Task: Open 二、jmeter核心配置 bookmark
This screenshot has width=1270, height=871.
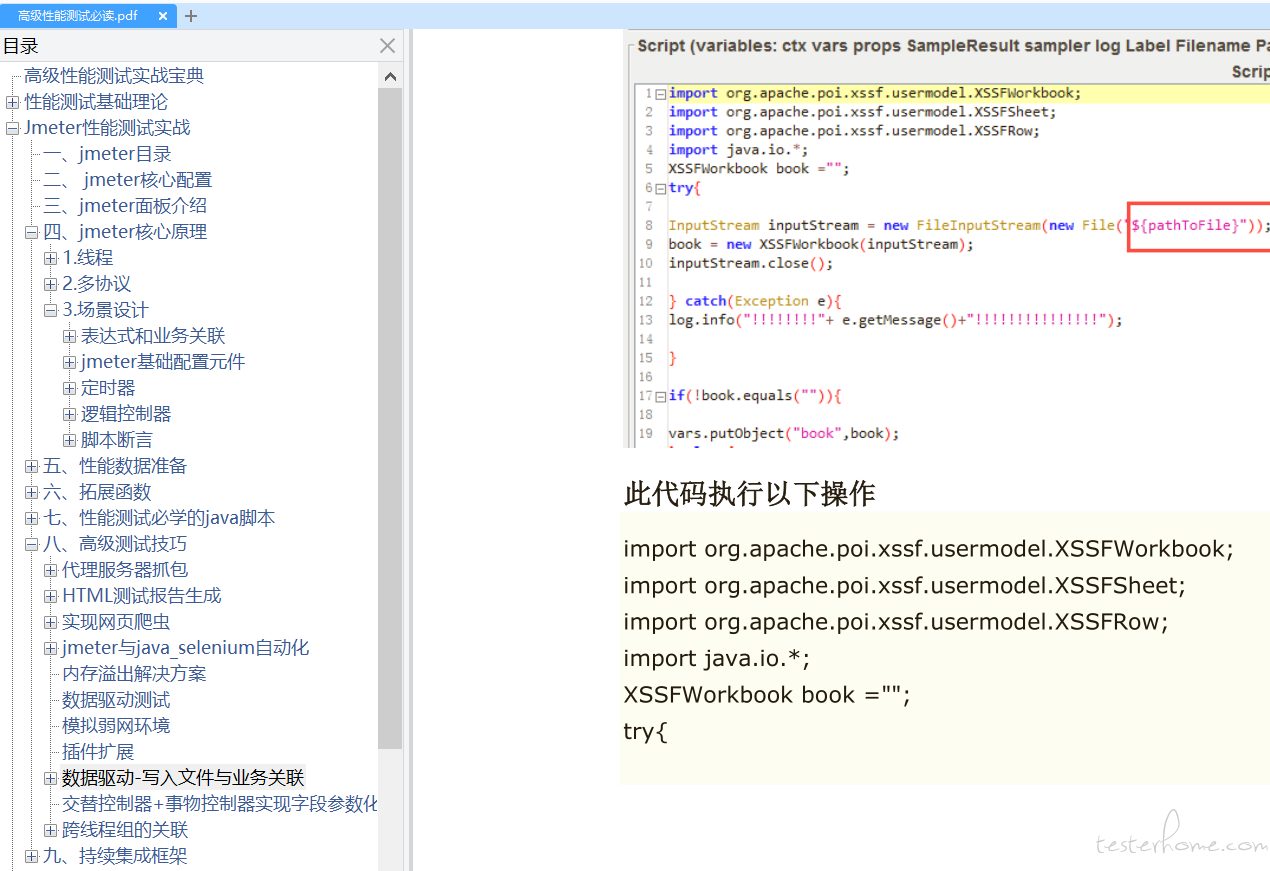Action: (127, 180)
